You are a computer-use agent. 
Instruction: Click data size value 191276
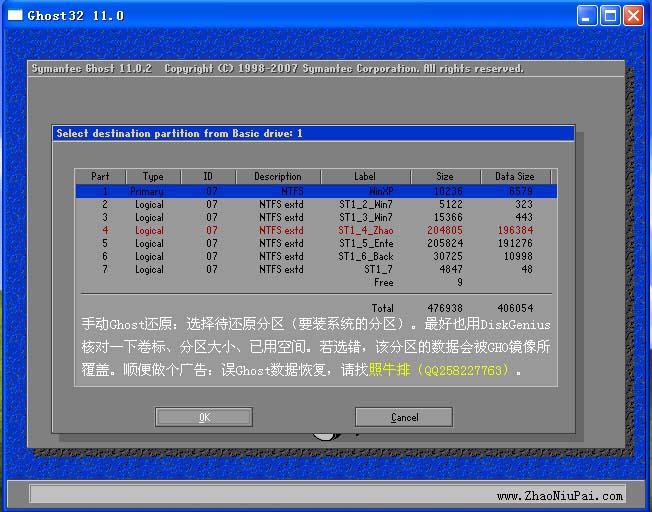pyautogui.click(x=516, y=243)
